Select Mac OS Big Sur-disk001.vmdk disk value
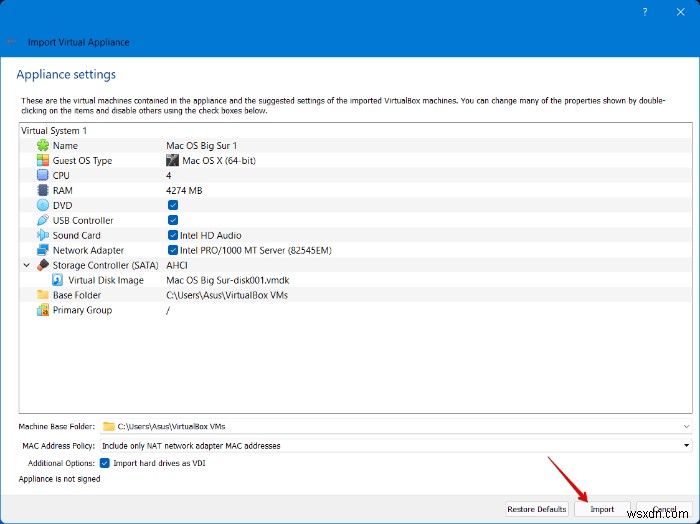Viewport: 700px width, 524px height. click(x=228, y=280)
